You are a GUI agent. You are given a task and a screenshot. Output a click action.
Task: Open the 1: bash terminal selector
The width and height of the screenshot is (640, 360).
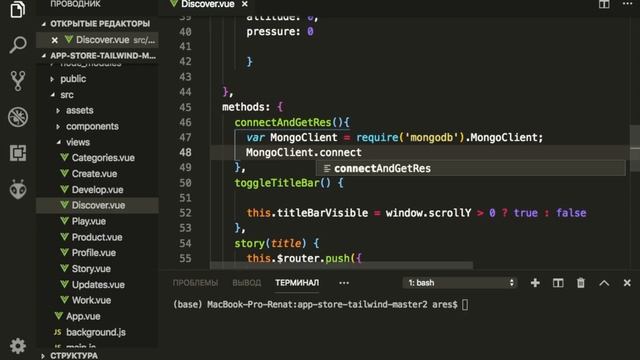click(460, 282)
